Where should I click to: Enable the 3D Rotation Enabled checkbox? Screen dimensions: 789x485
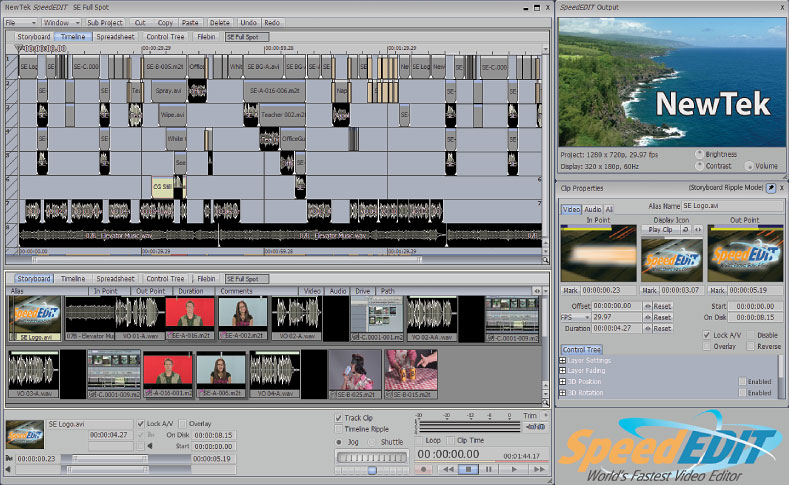click(742, 392)
